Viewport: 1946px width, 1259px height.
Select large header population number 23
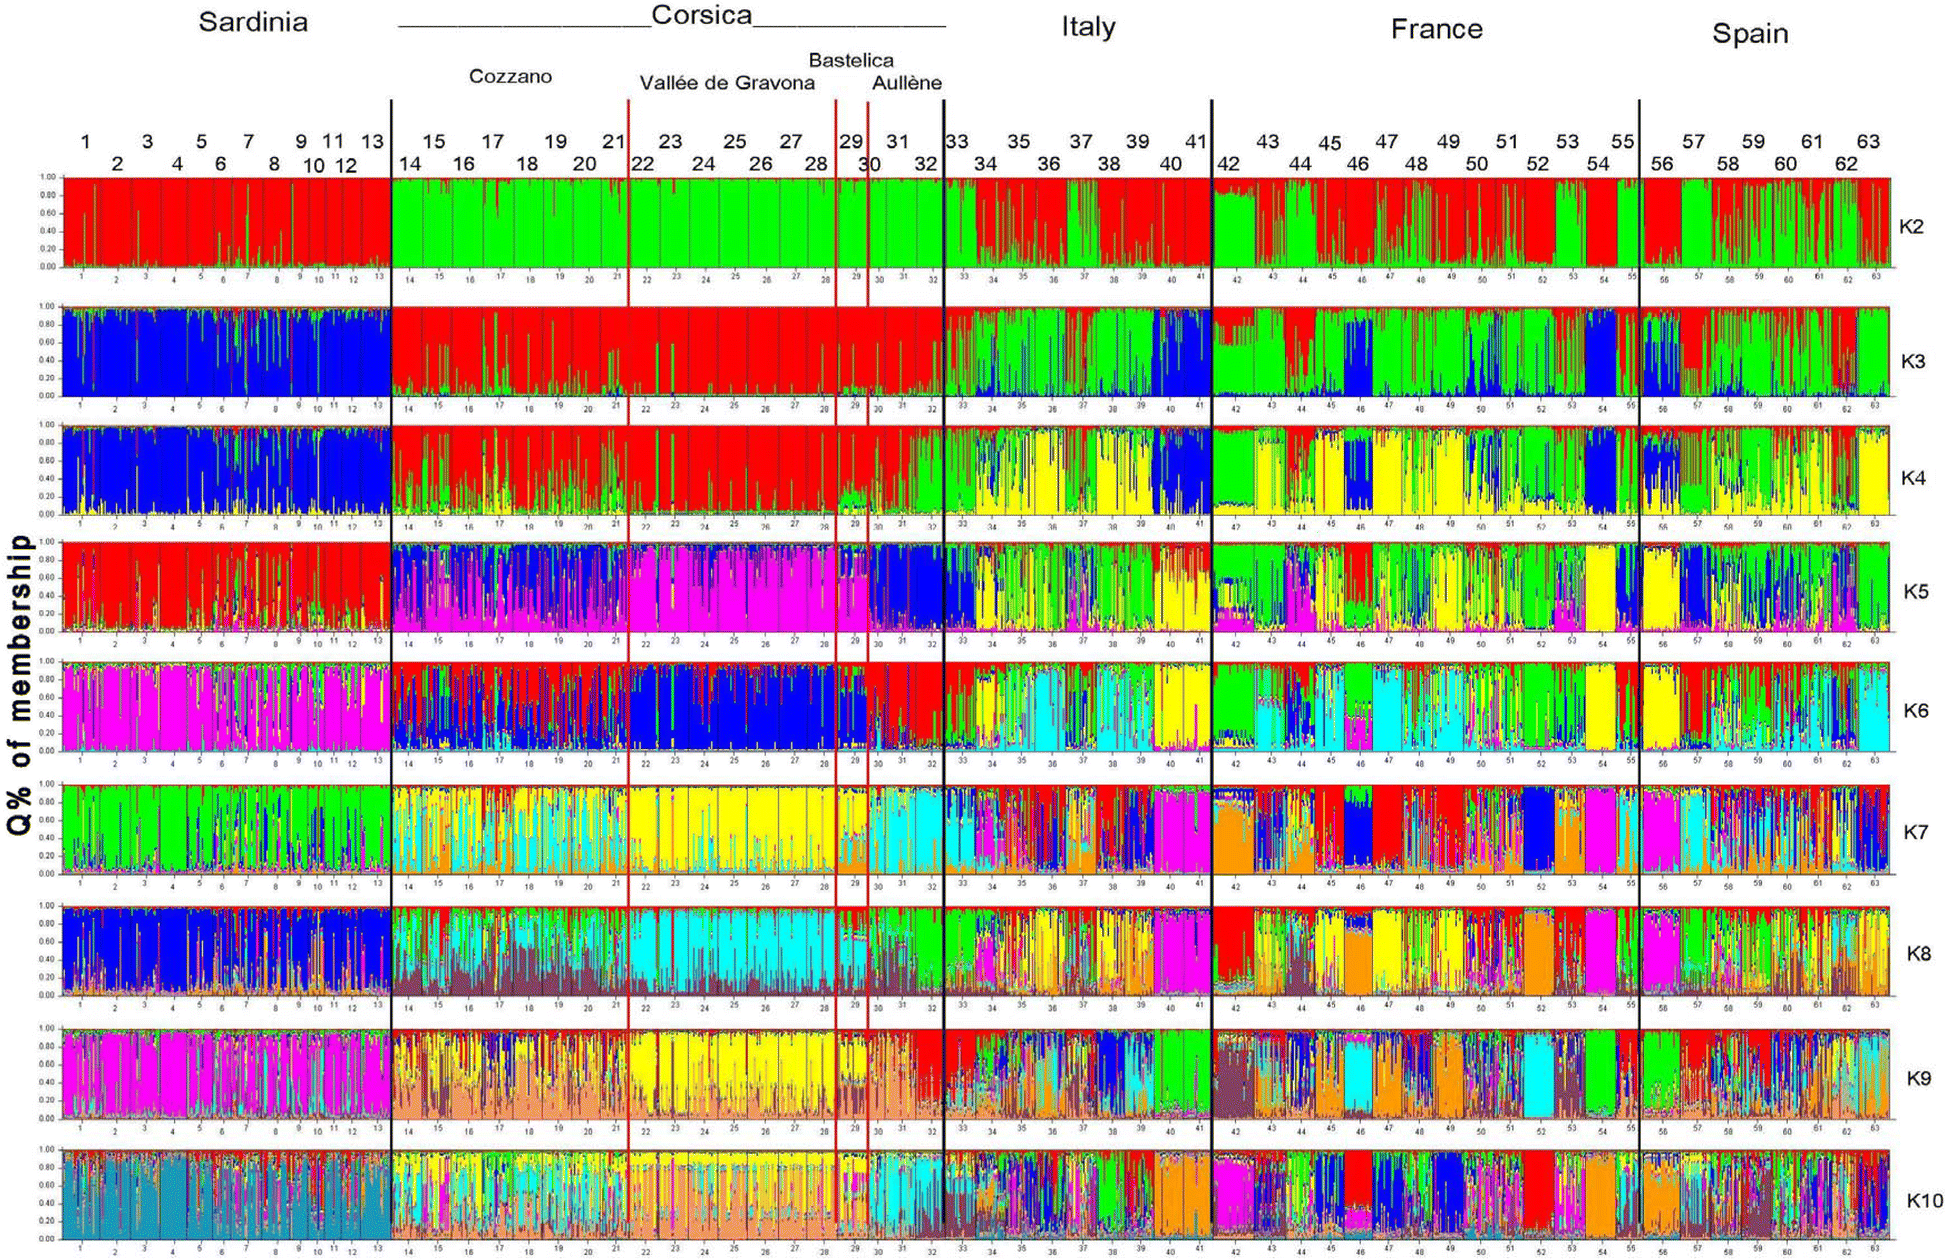670,142
